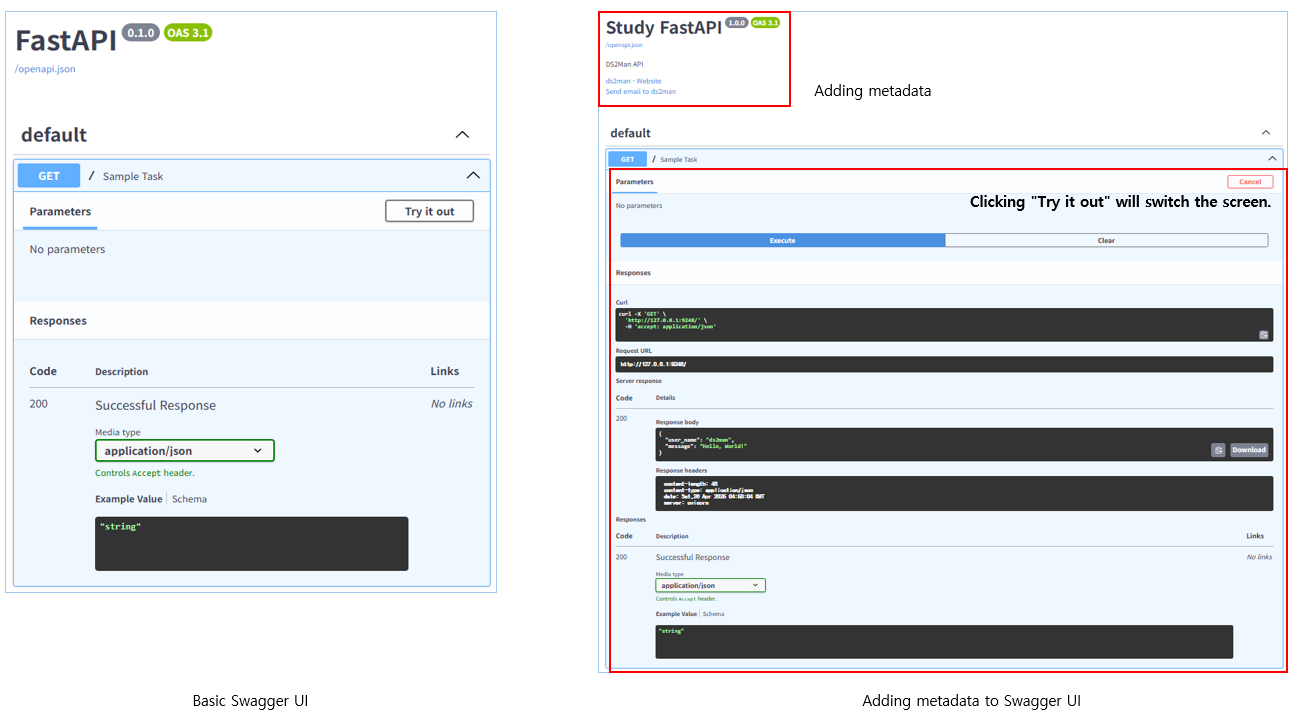Copy the curl command in Study FastAPI page
The height and width of the screenshot is (714, 1293).
point(1263,335)
